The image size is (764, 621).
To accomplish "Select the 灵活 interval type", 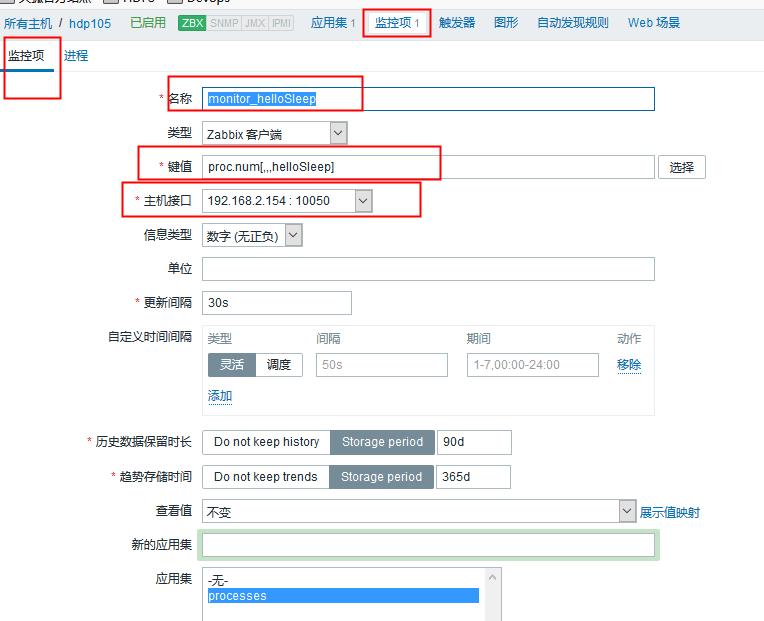I will click(232, 365).
